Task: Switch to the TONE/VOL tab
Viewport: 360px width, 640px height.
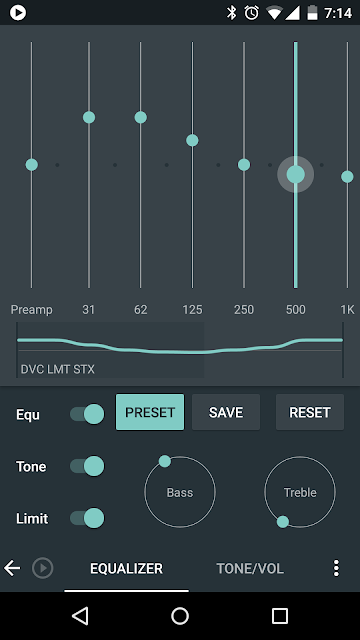Action: (250, 568)
